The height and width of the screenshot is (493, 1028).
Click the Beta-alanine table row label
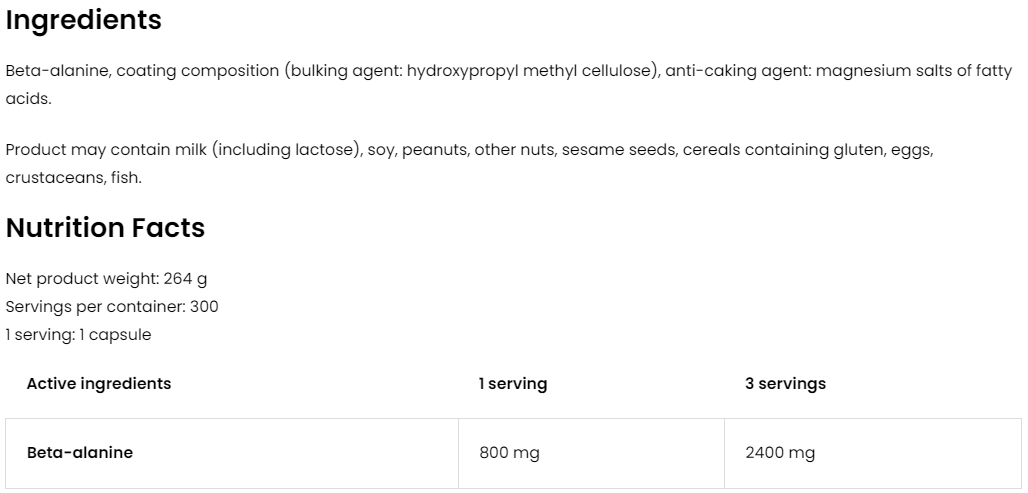click(80, 452)
